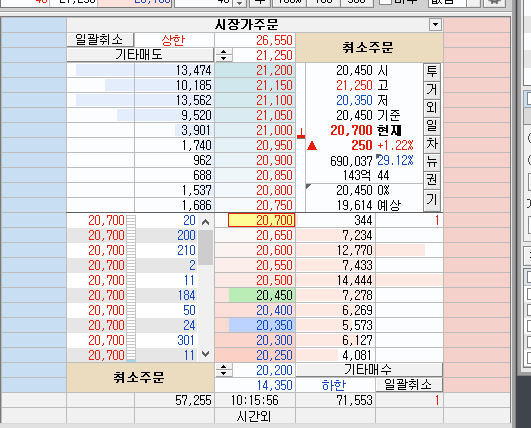This screenshot has width=531, height=428.
Task: Click the tick list scrollbar thumb
Action: [206, 248]
